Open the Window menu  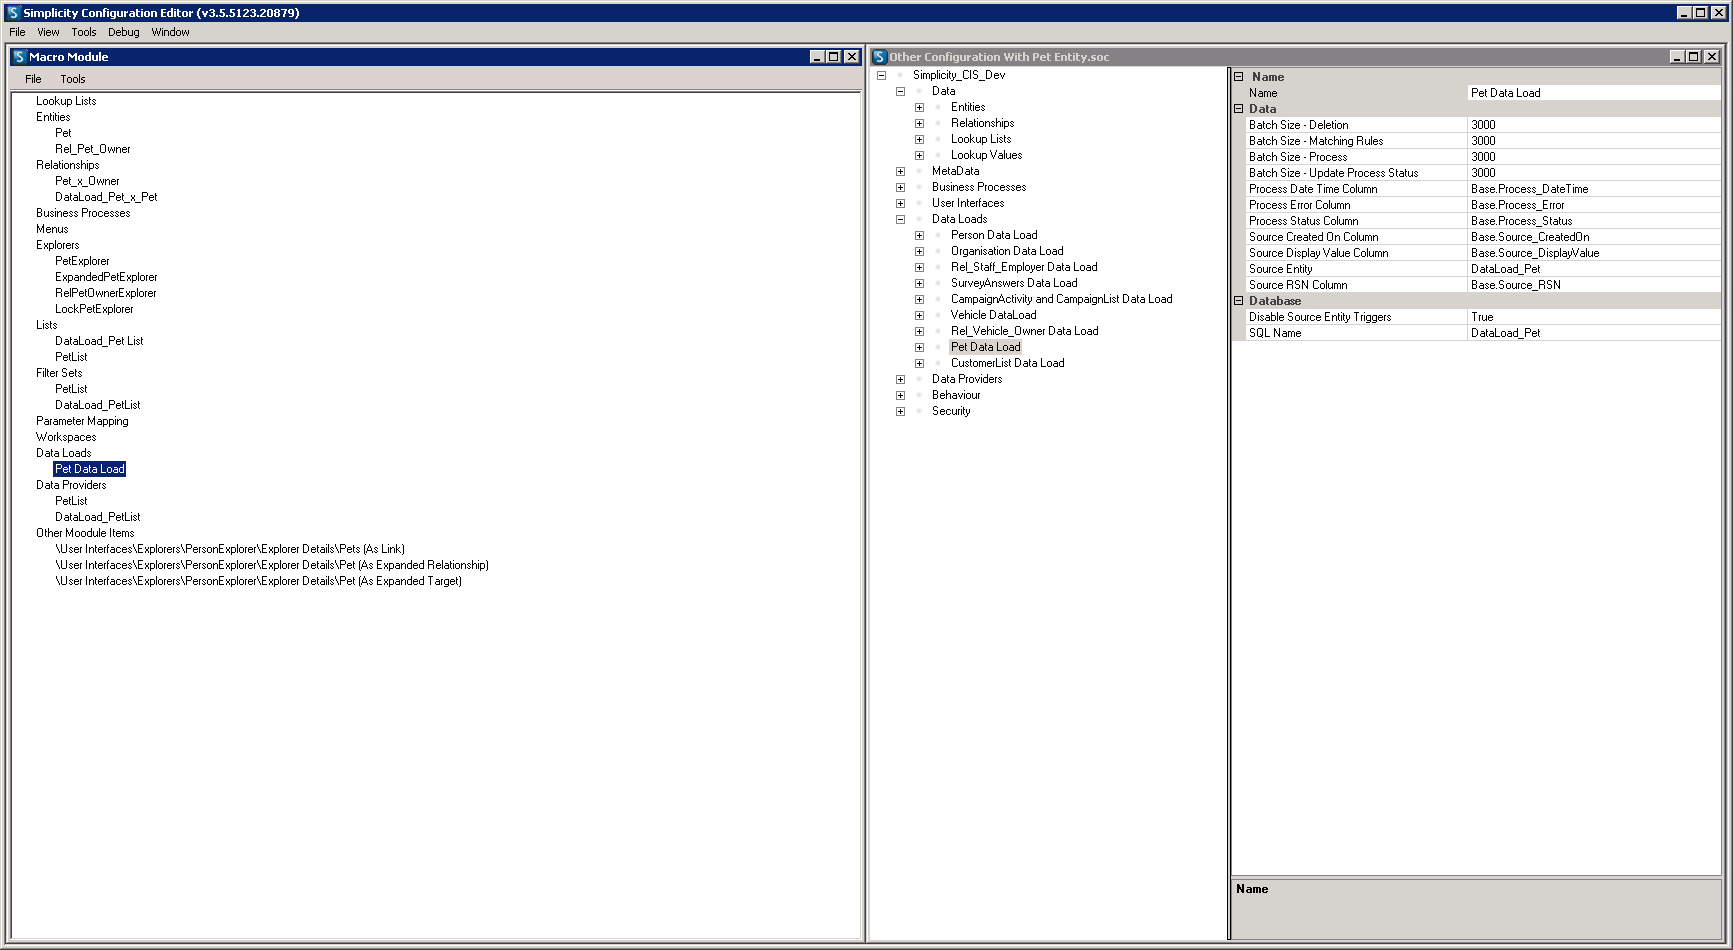point(170,32)
